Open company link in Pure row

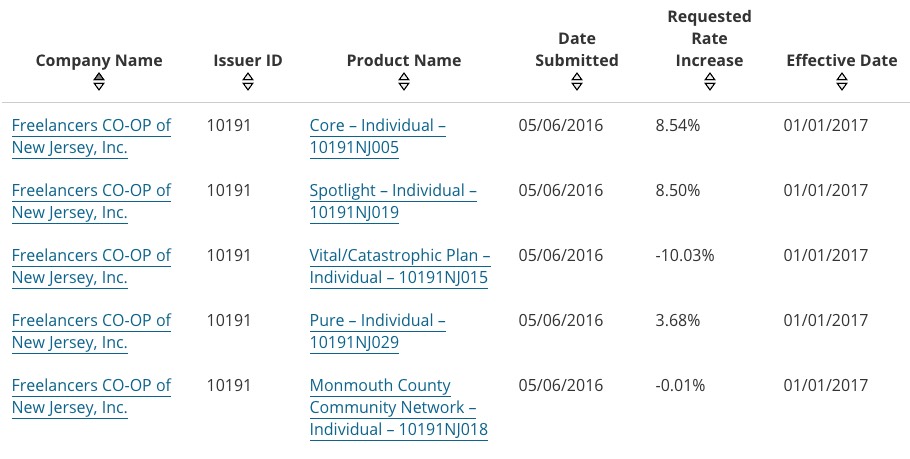[x=91, y=332]
